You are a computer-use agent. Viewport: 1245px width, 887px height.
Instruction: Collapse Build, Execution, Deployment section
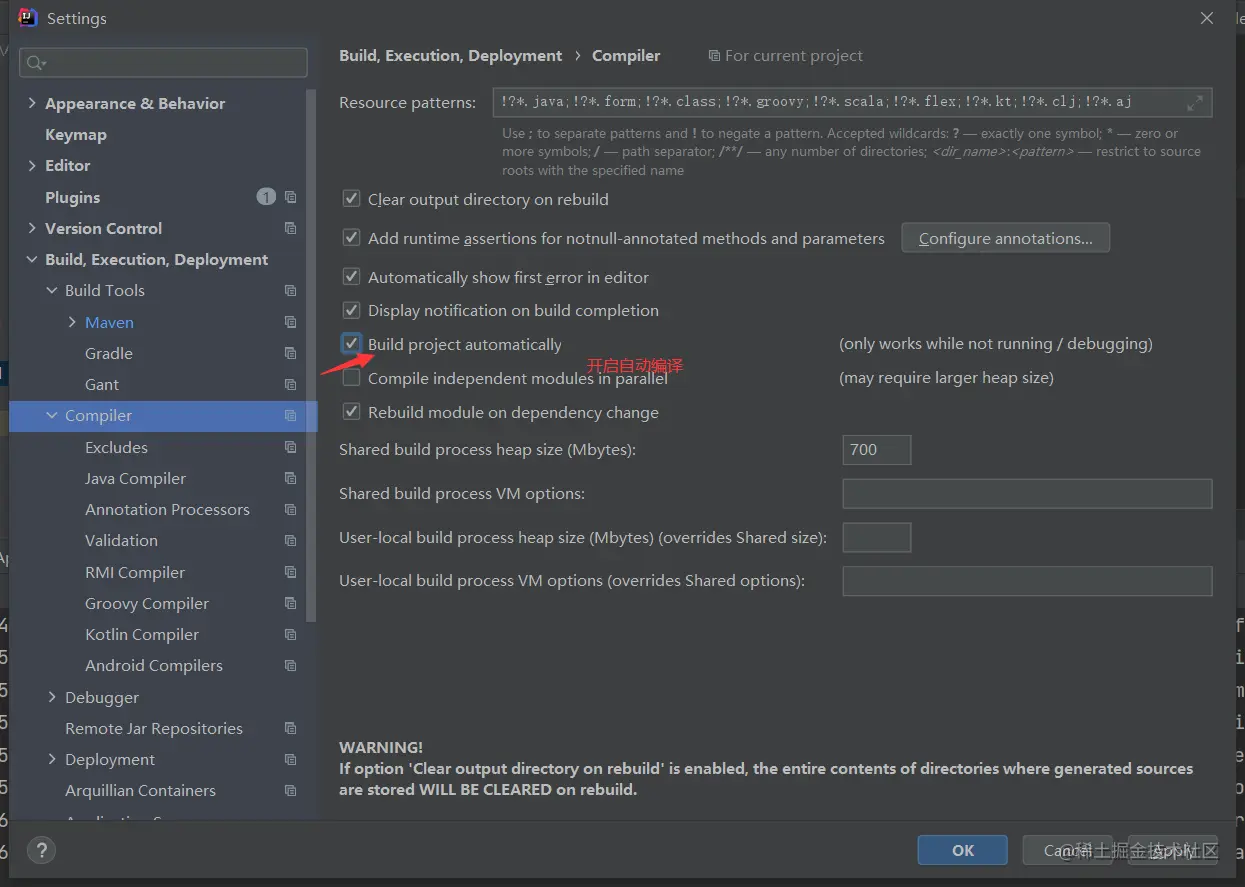(x=32, y=259)
